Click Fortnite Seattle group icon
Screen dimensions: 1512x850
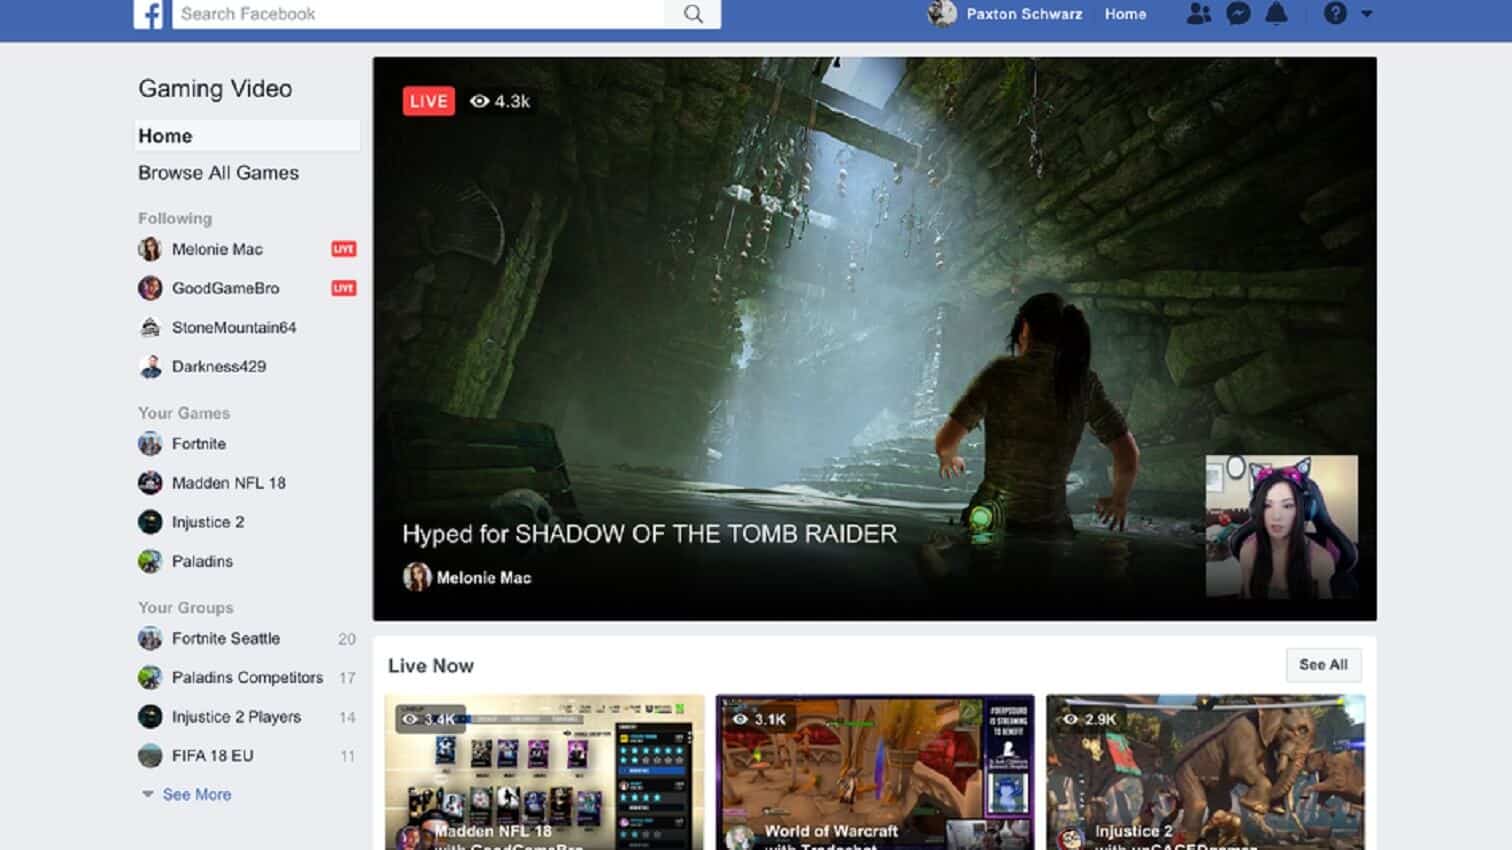150,638
